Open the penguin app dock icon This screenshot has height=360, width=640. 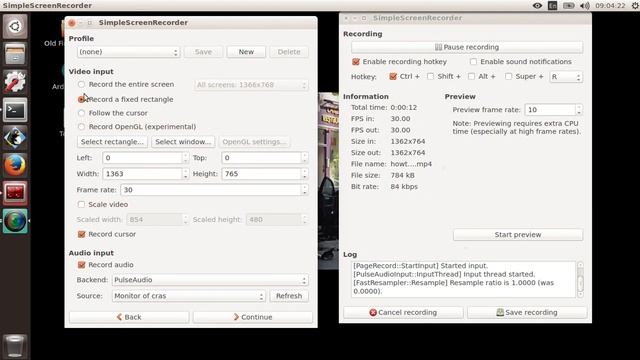pyautogui.click(x=15, y=138)
